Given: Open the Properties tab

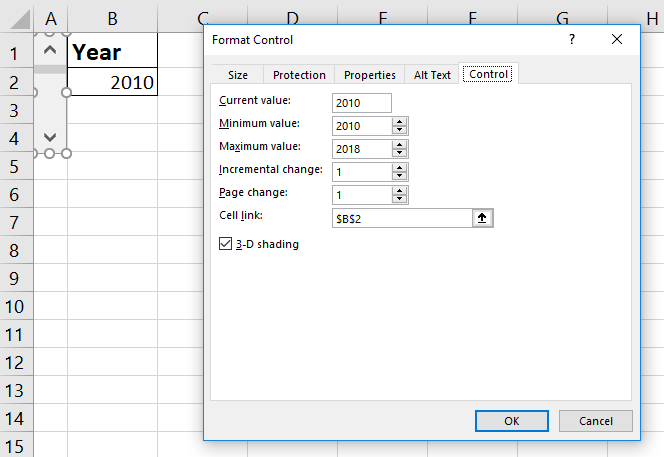Looking at the screenshot, I should (370, 75).
